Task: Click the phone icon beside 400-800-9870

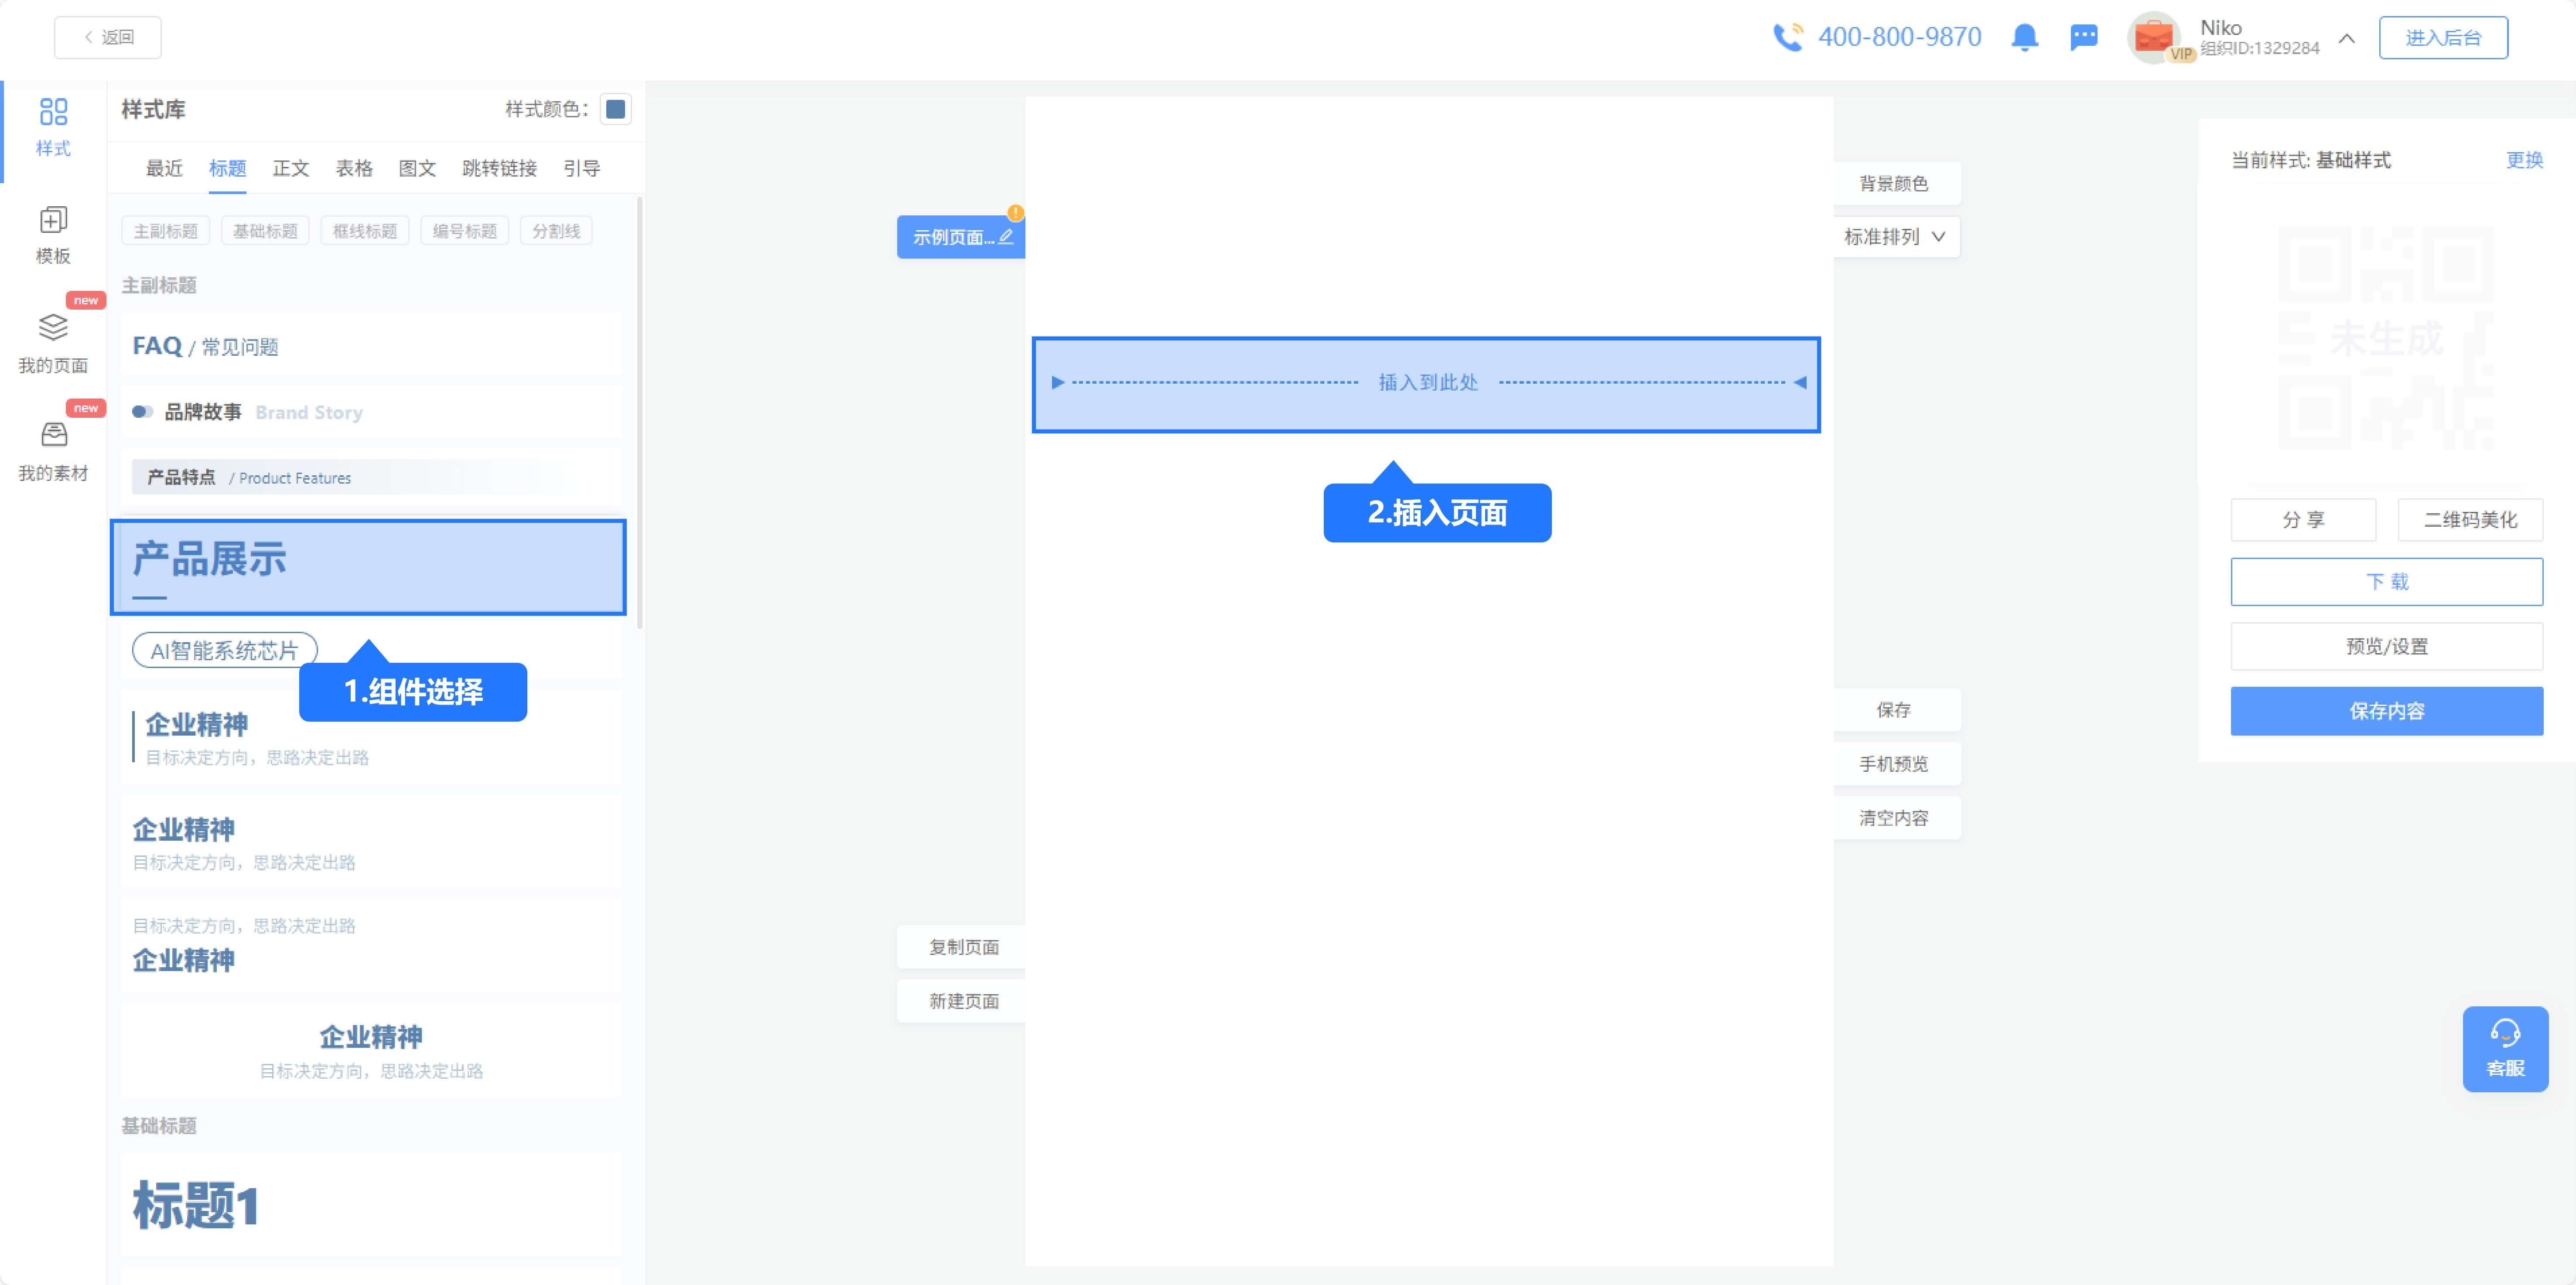Action: click(x=1787, y=38)
